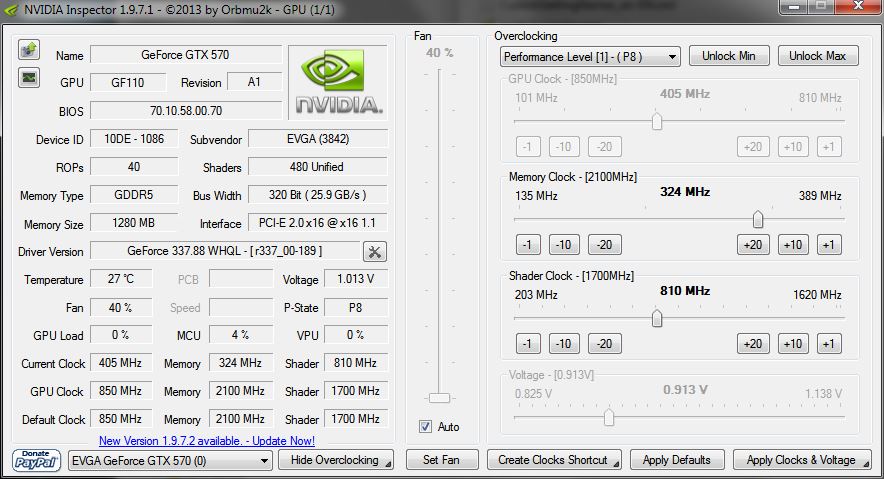Image resolution: width=884 pixels, height=479 pixels.
Task: Click the GPU Clock -20 button
Action: tap(604, 147)
